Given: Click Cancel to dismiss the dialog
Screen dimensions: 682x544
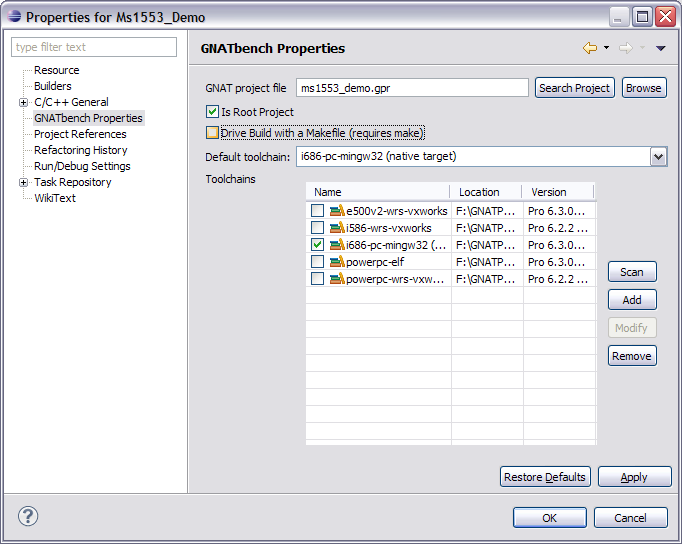Looking at the screenshot, I should 630,517.
